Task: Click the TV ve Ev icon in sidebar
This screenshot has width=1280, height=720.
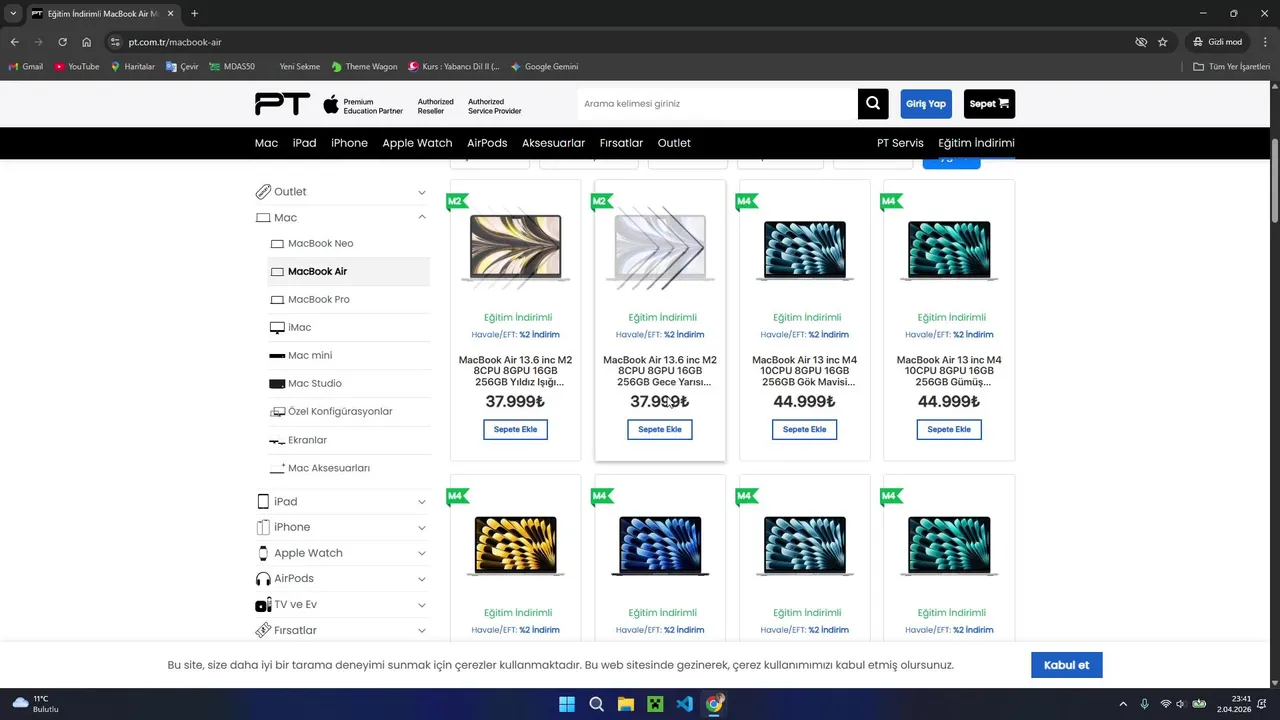Action: click(x=263, y=605)
